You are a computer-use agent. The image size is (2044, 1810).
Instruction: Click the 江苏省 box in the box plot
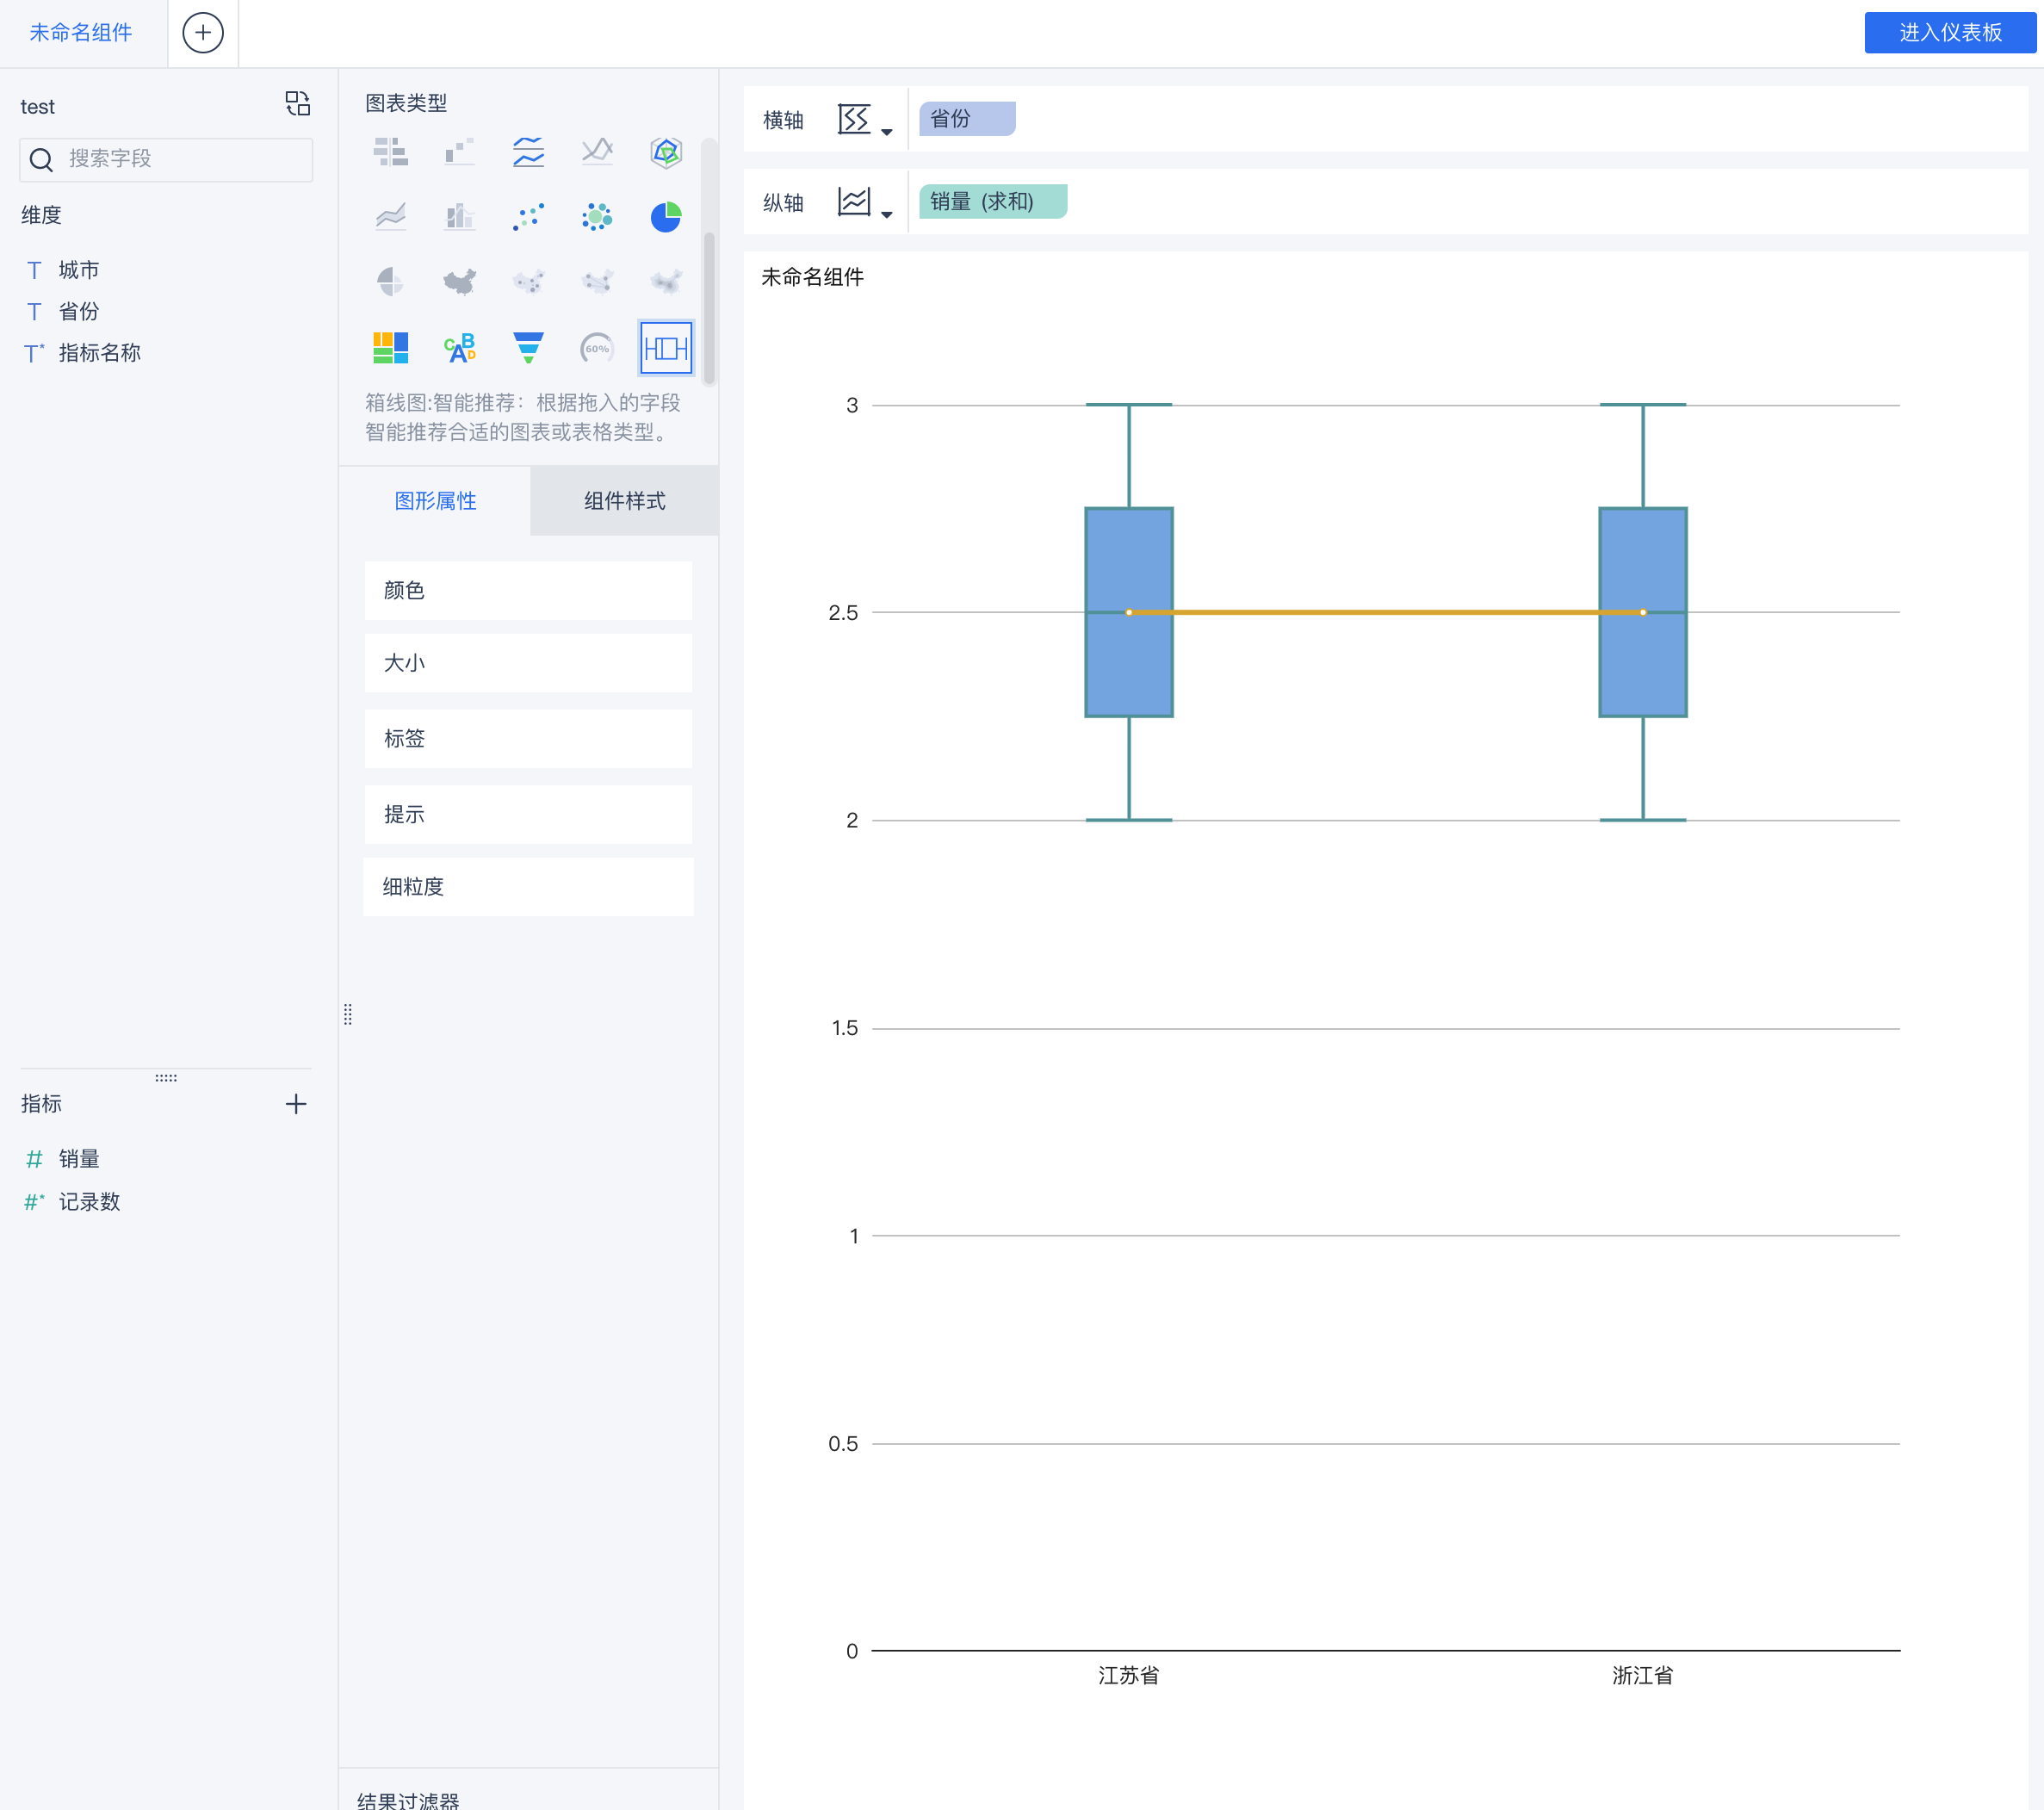pos(1129,612)
